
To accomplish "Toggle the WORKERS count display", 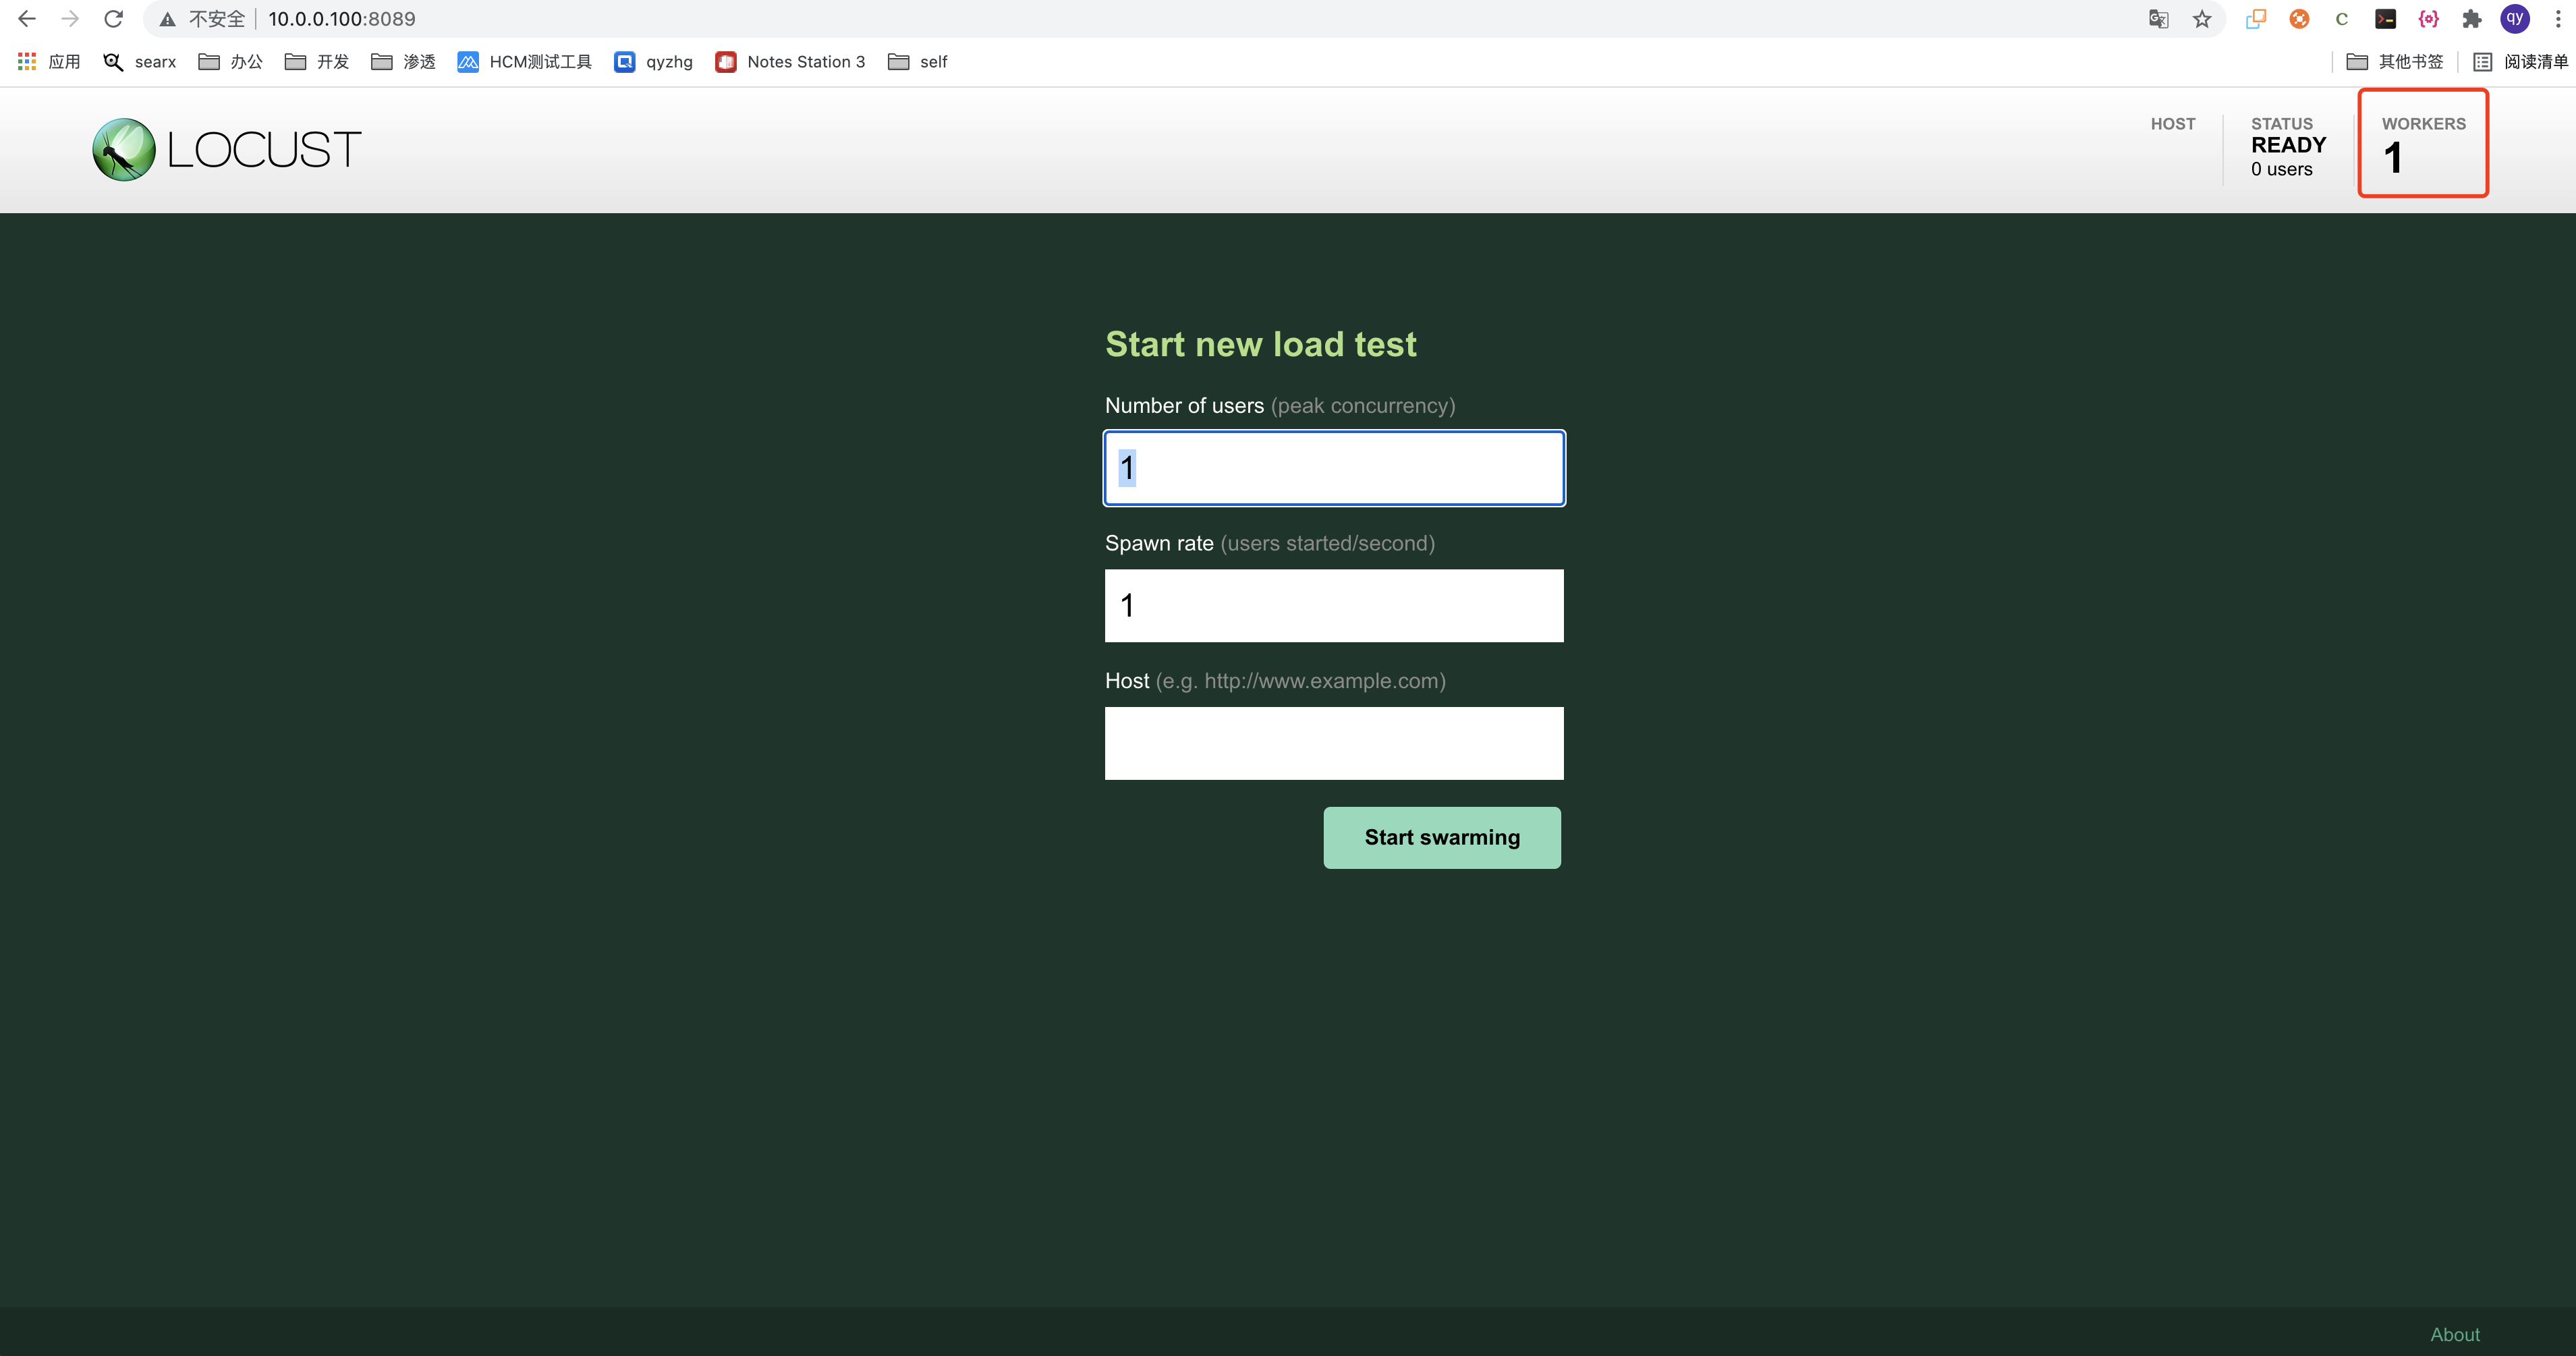I will (2423, 148).
